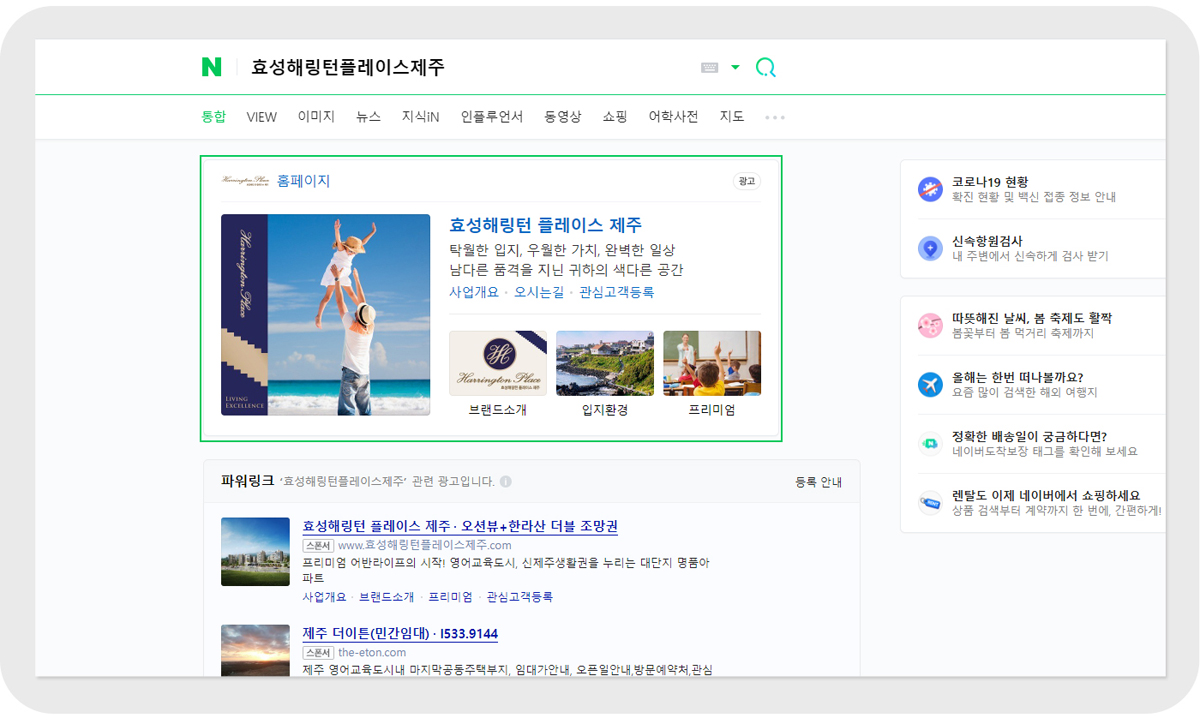The width and height of the screenshot is (1200, 724).
Task: Click the 브랜드소개 caption under thumbnail
Action: [x=498, y=410]
